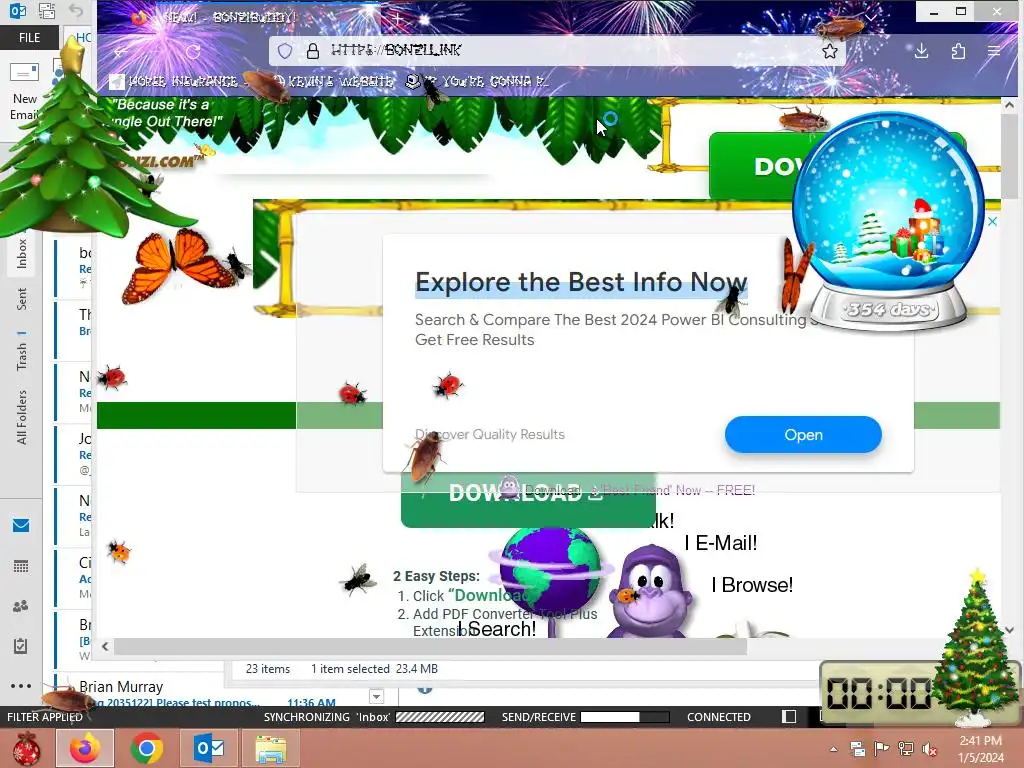Screen dimensions: 1024x768
Task: Click the 00:00 digital timer widget
Action: pyautogui.click(x=878, y=692)
